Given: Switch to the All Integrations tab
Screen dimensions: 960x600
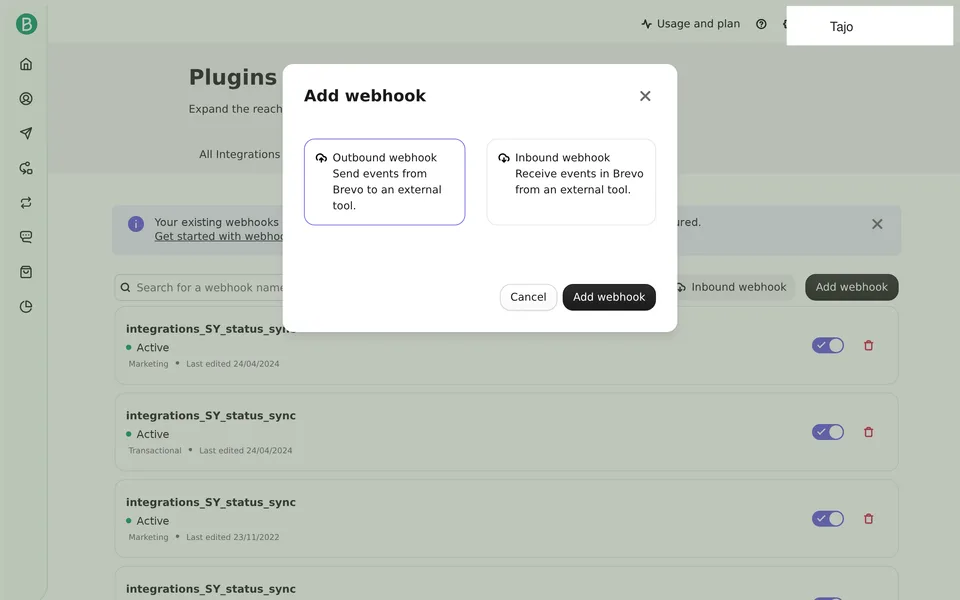Looking at the screenshot, I should 239,154.
